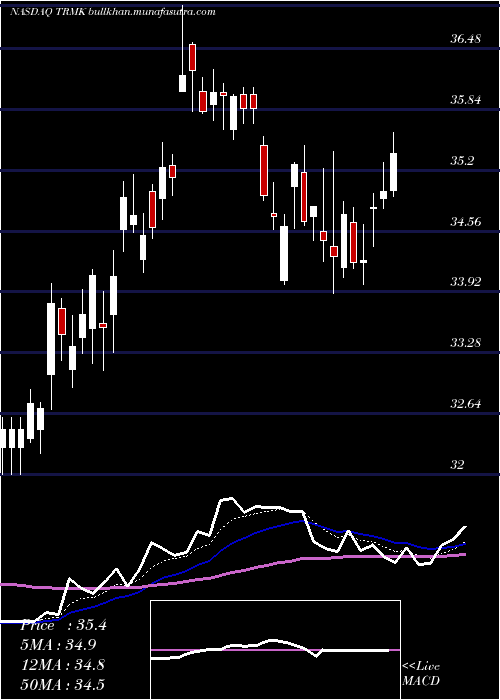500x700 pixels.
Task: Select the 33.92 price axis label
Action: click(466, 282)
